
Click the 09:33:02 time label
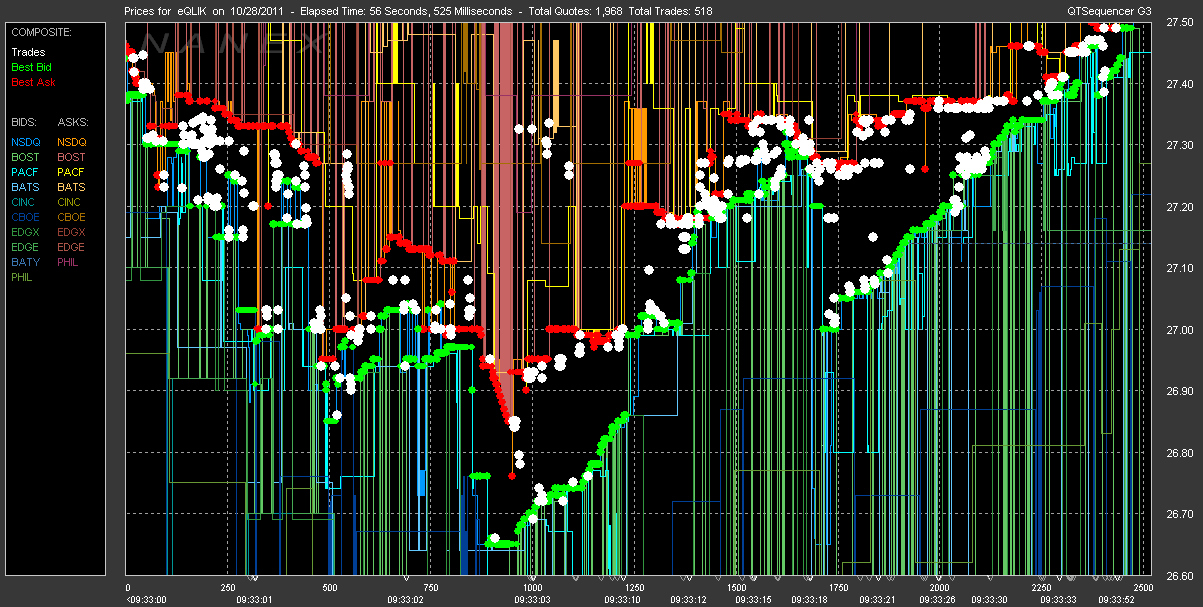click(x=404, y=598)
